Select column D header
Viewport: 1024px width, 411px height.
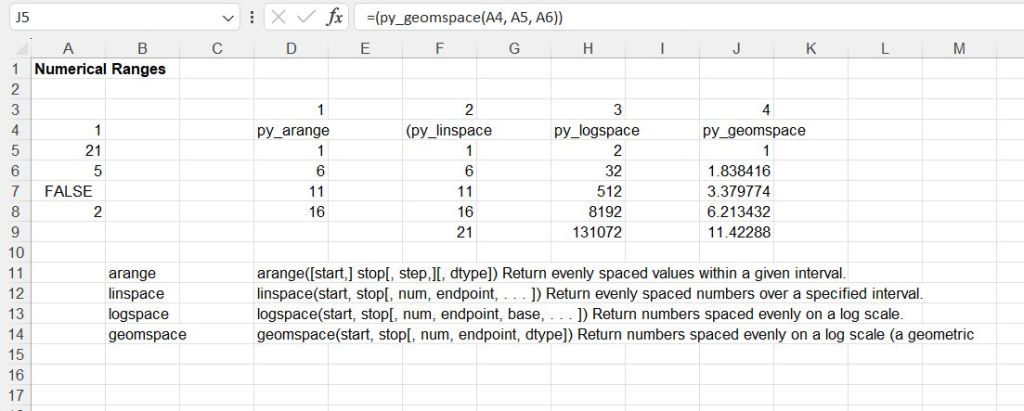tap(291, 49)
